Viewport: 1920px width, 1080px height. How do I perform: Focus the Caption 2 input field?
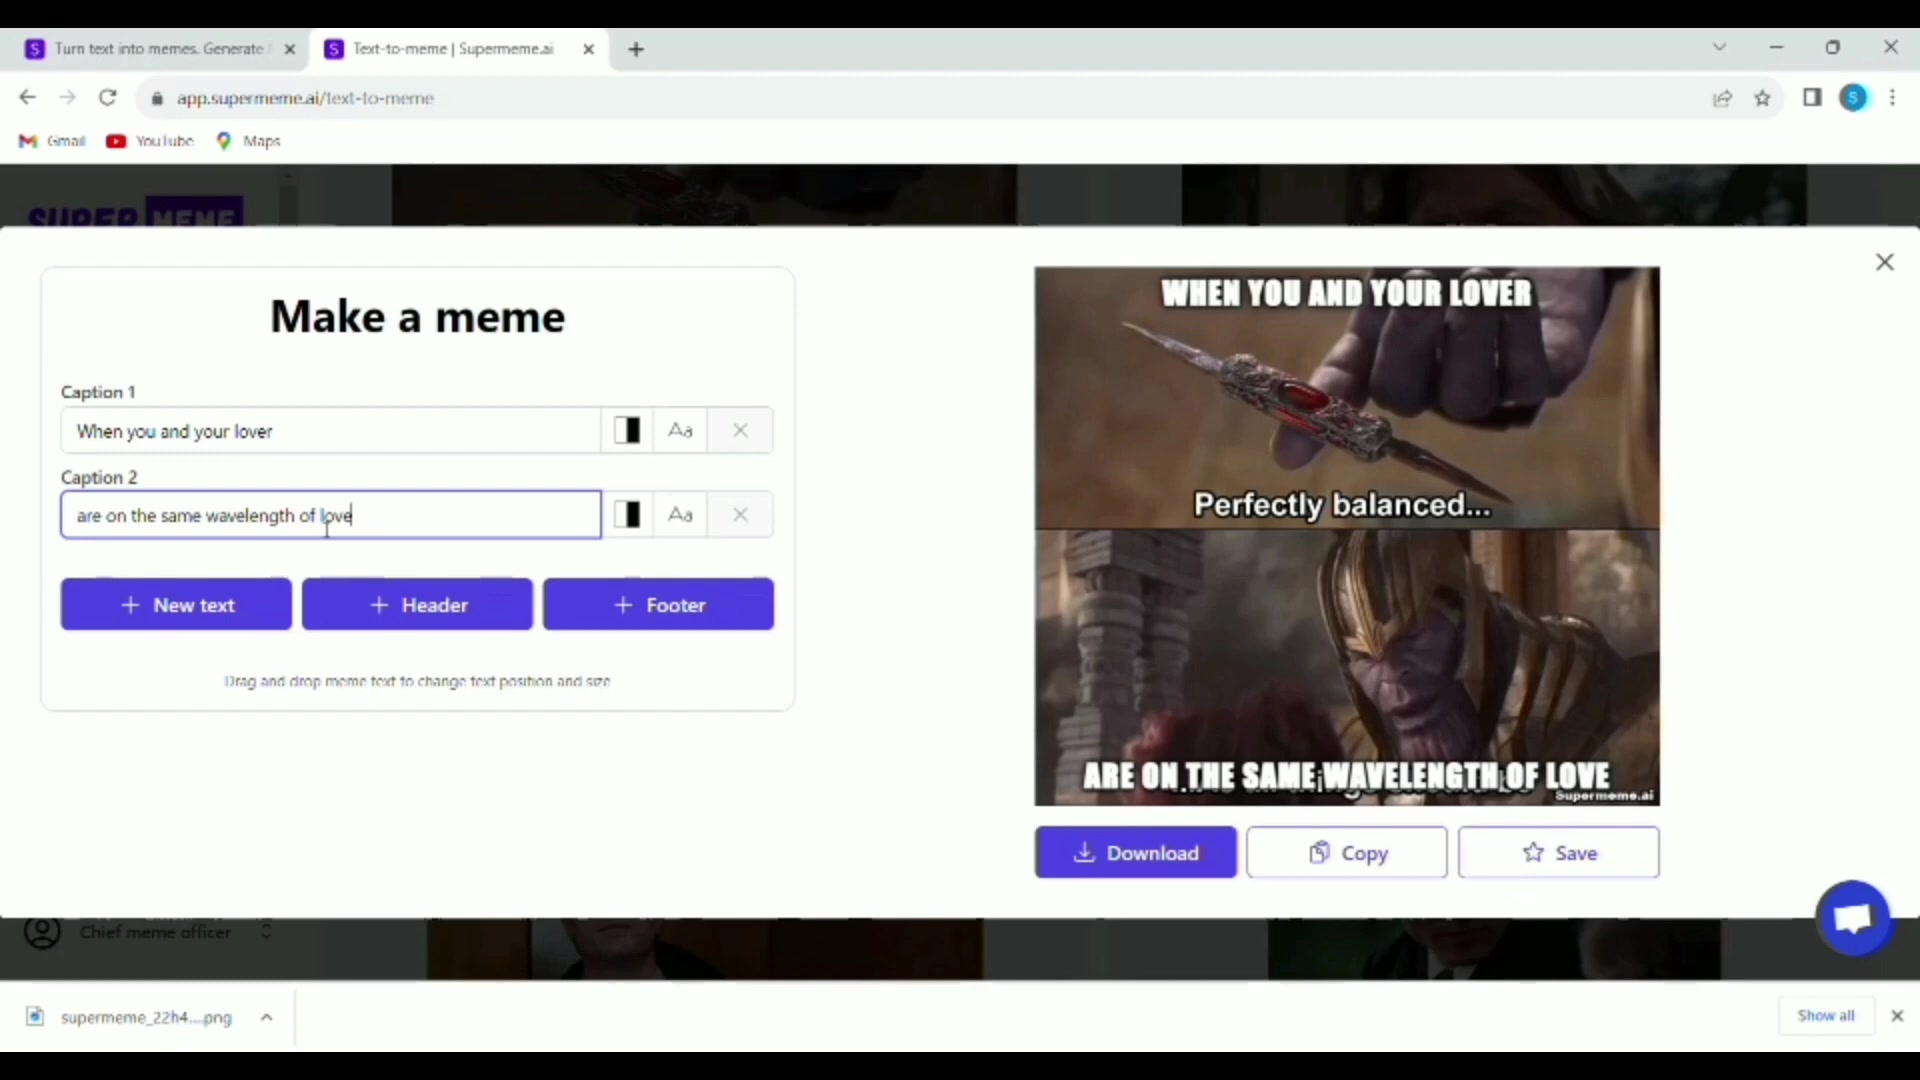[331, 515]
